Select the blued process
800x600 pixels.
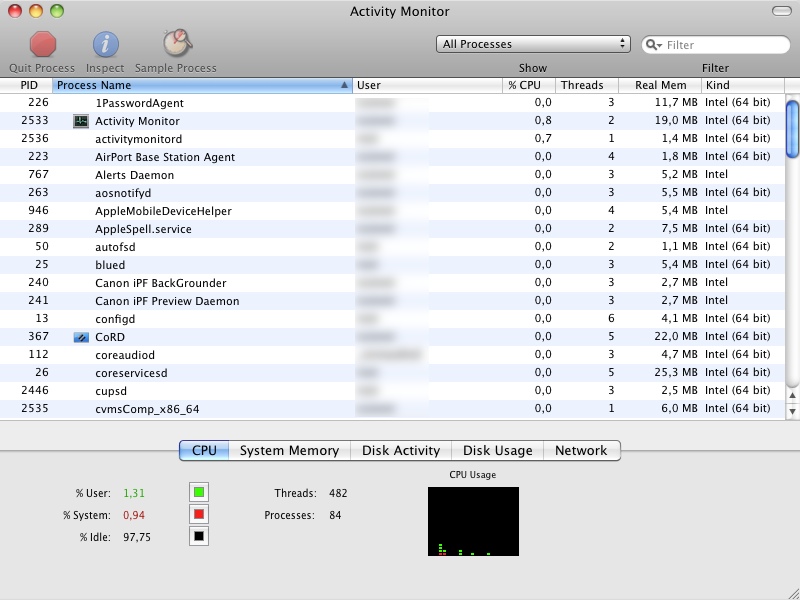pyautogui.click(x=392, y=265)
